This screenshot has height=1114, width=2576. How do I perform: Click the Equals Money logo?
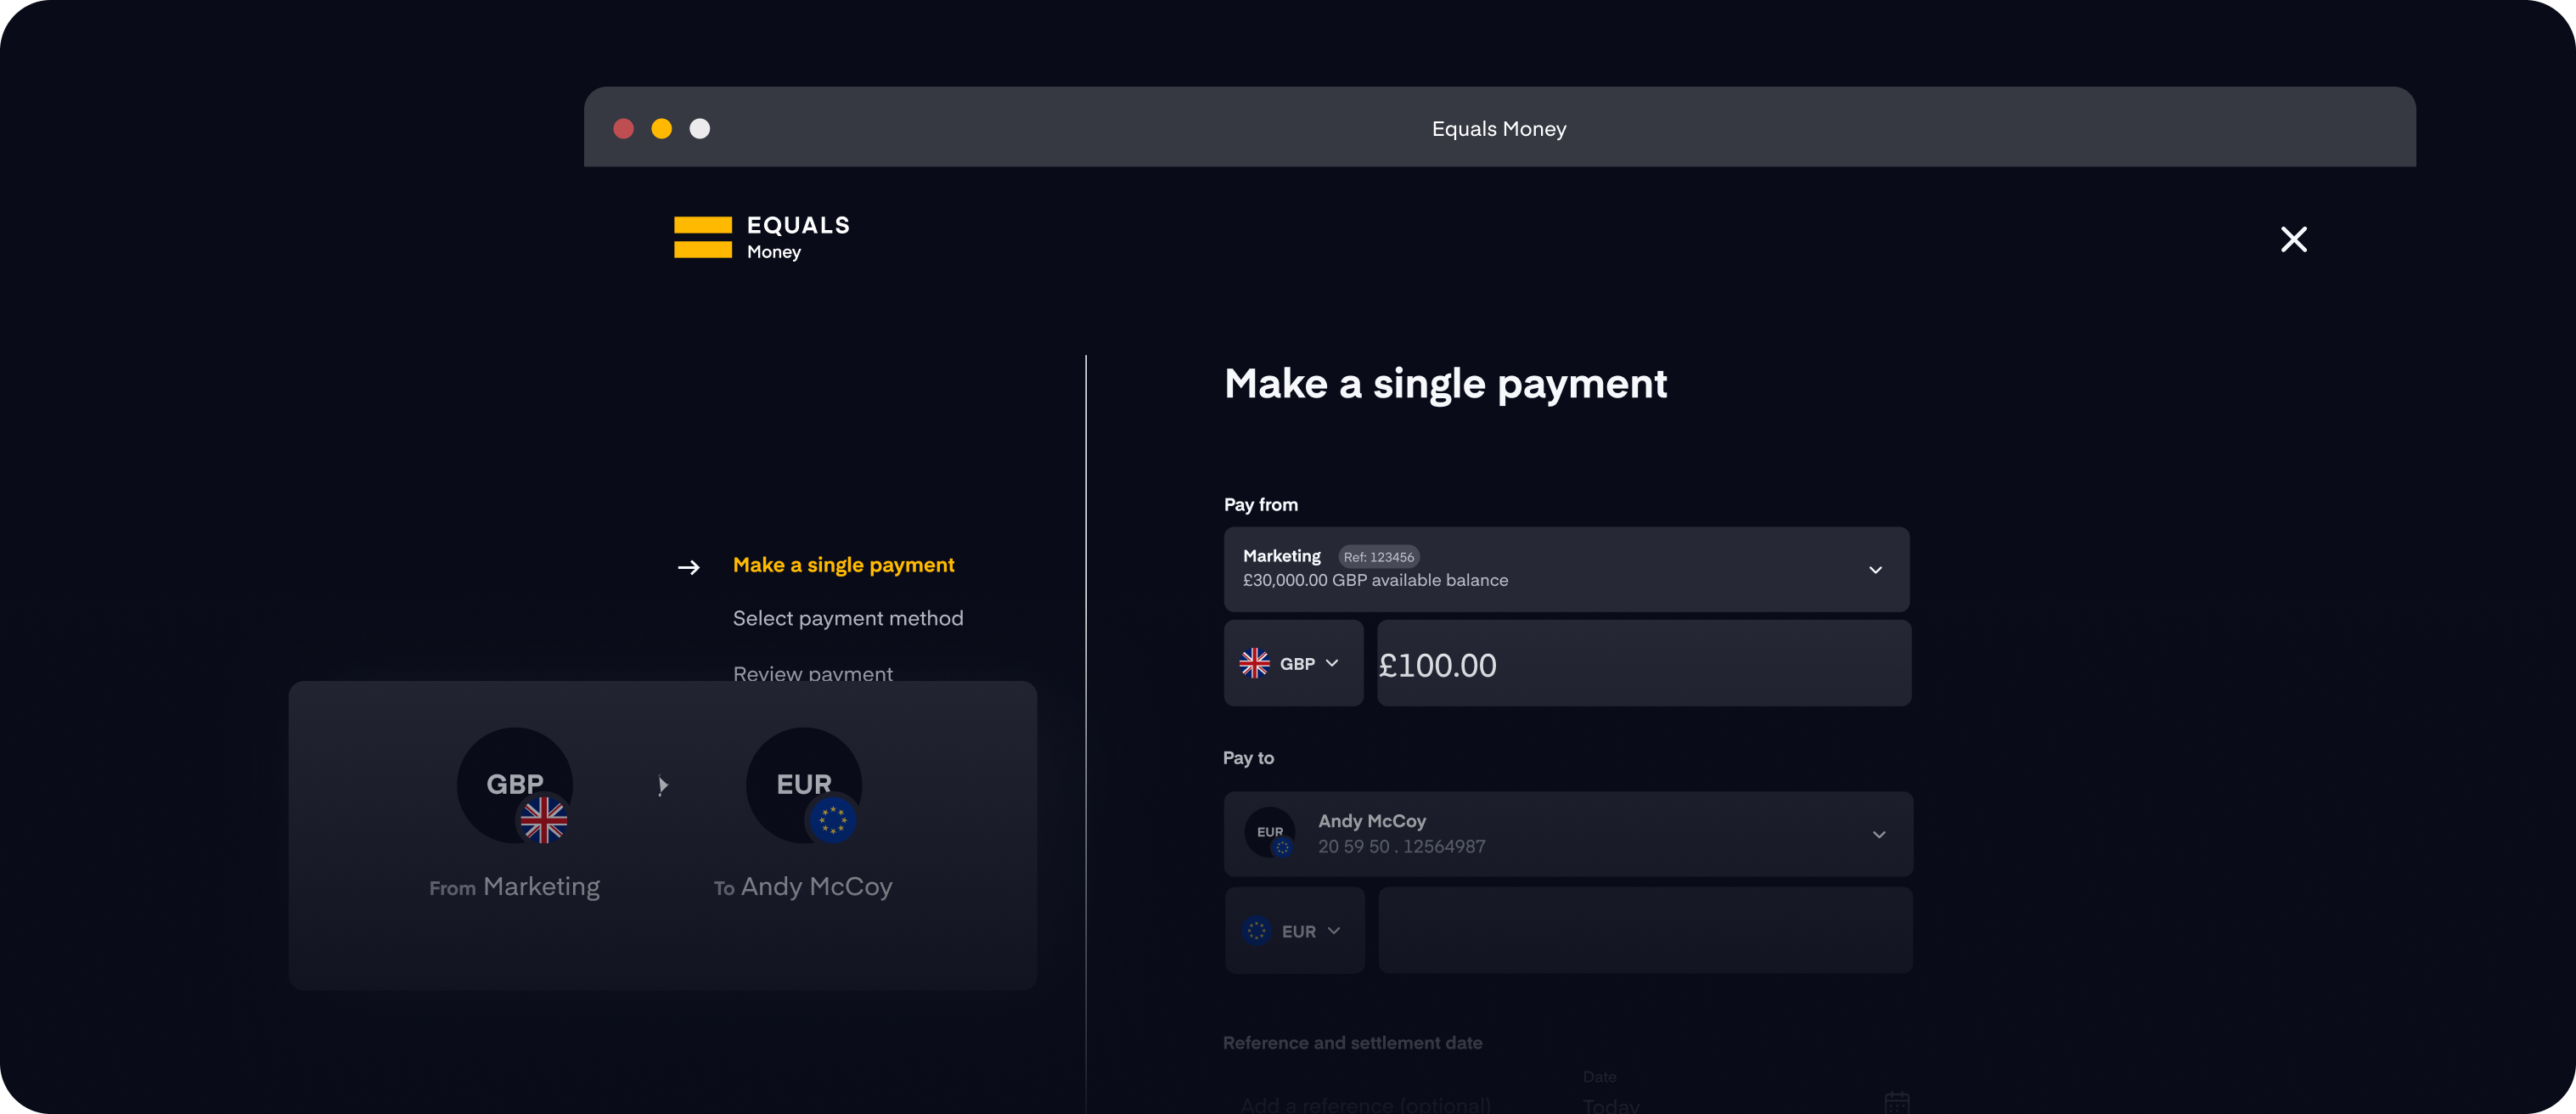coord(762,238)
